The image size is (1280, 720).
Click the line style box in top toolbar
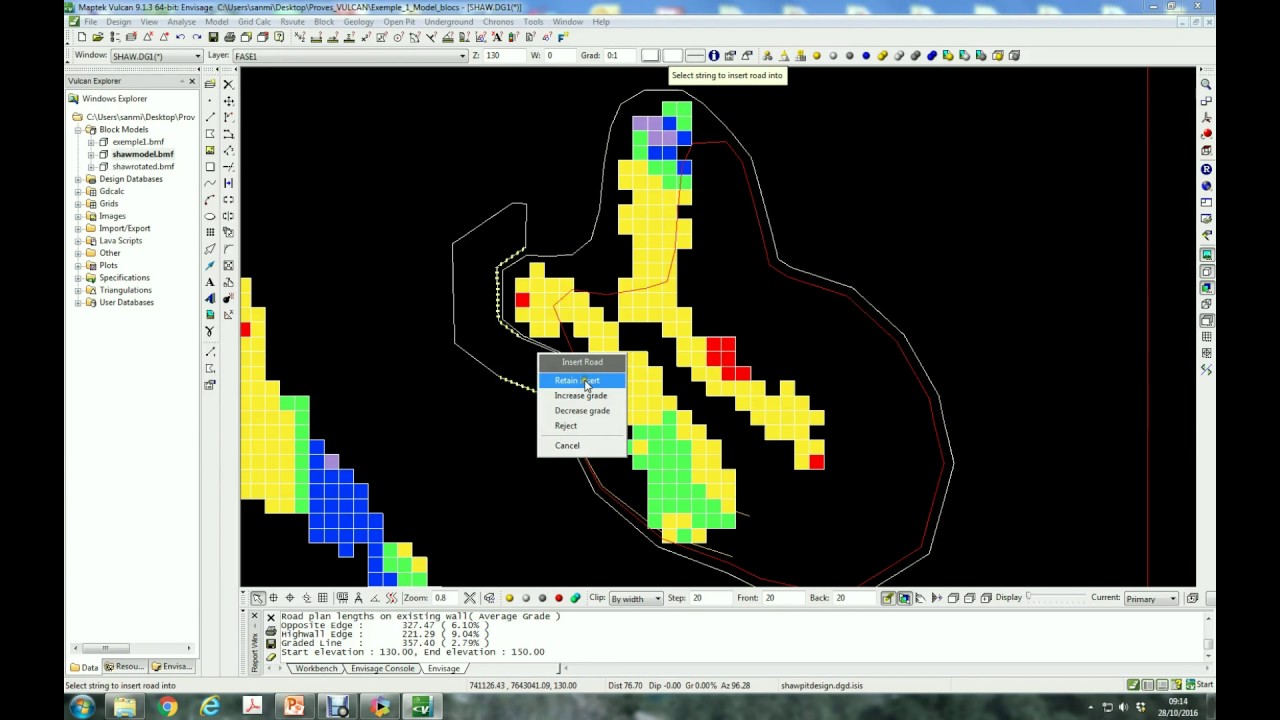point(695,56)
